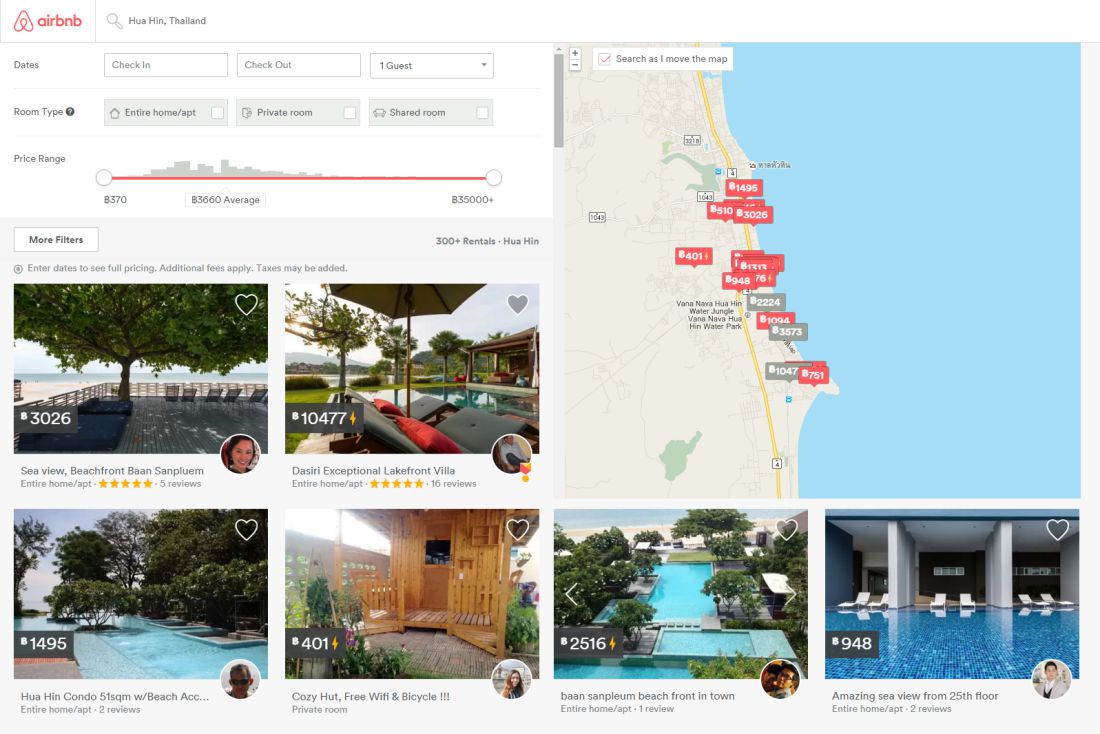Show next photo of baan sanpleum listing
The width and height of the screenshot is (1100, 734).
790,594
